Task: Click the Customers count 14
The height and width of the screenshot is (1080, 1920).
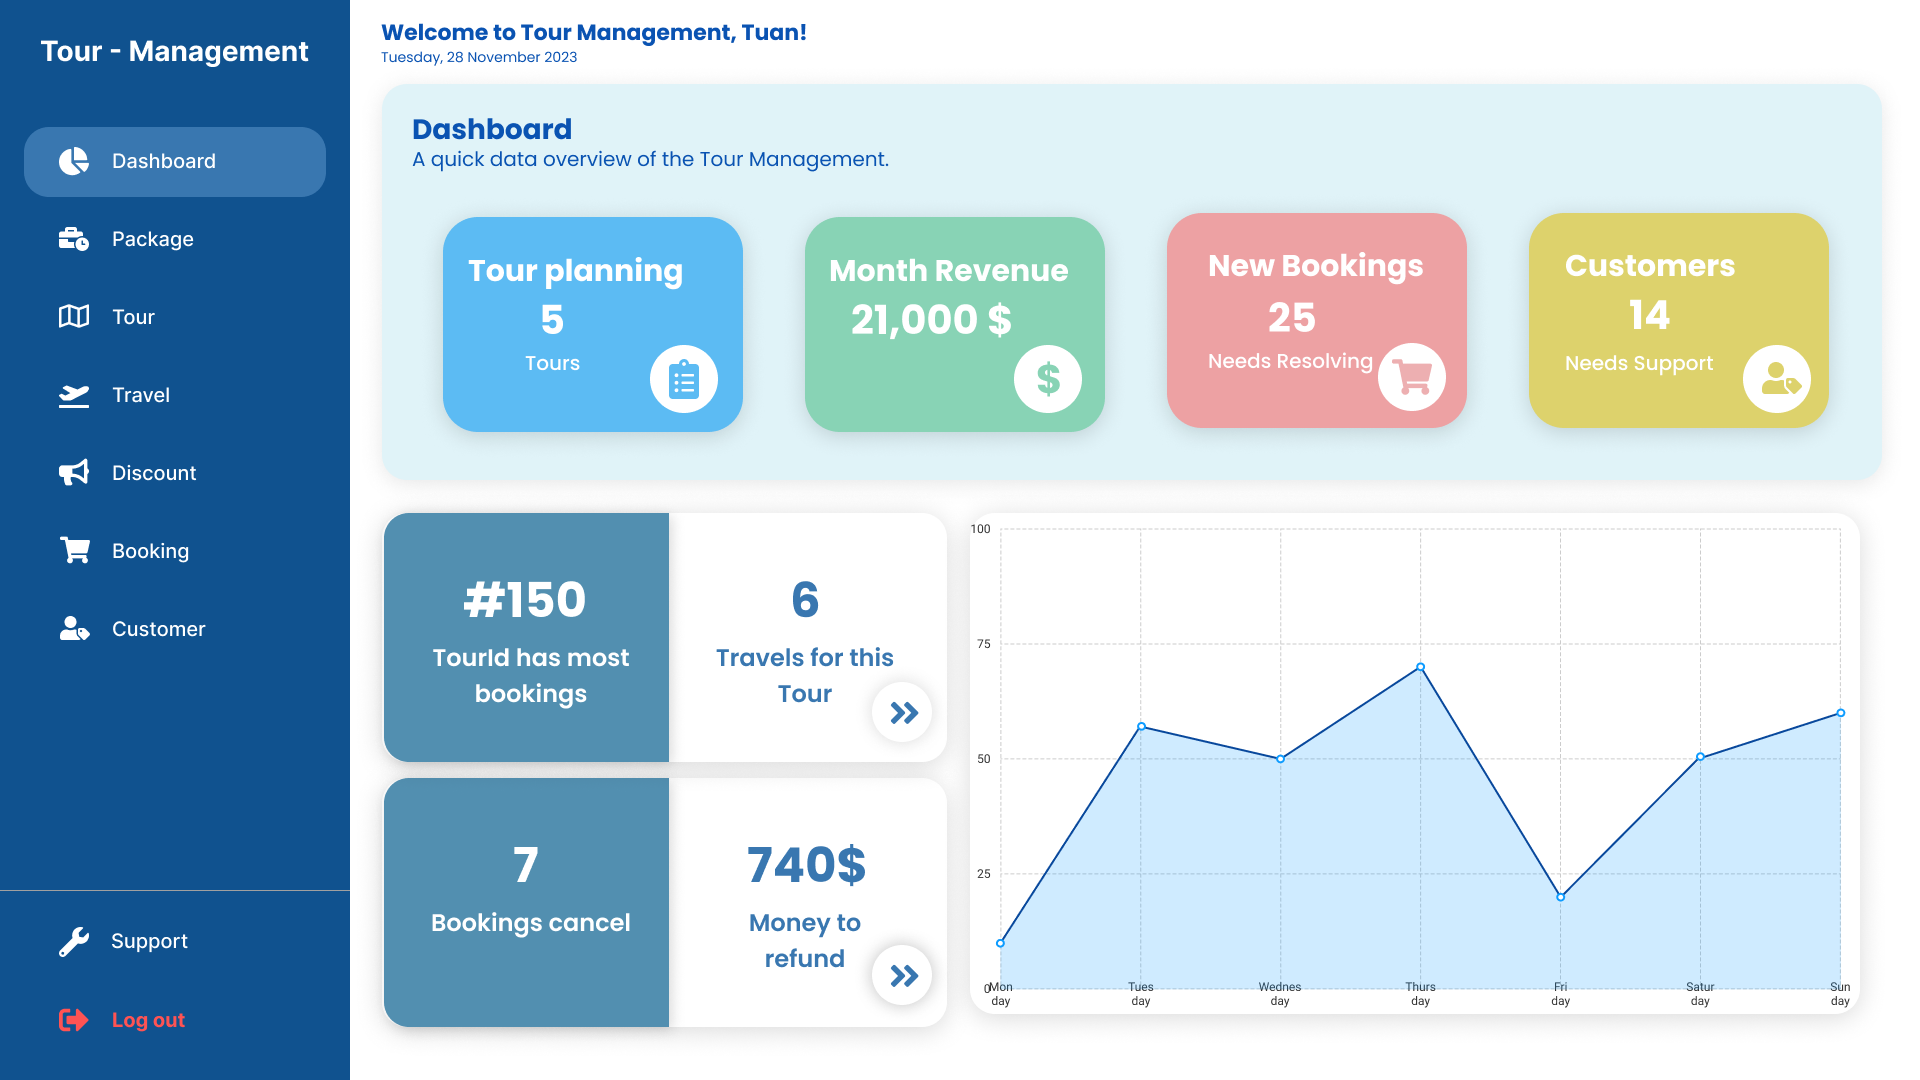Action: (1649, 316)
